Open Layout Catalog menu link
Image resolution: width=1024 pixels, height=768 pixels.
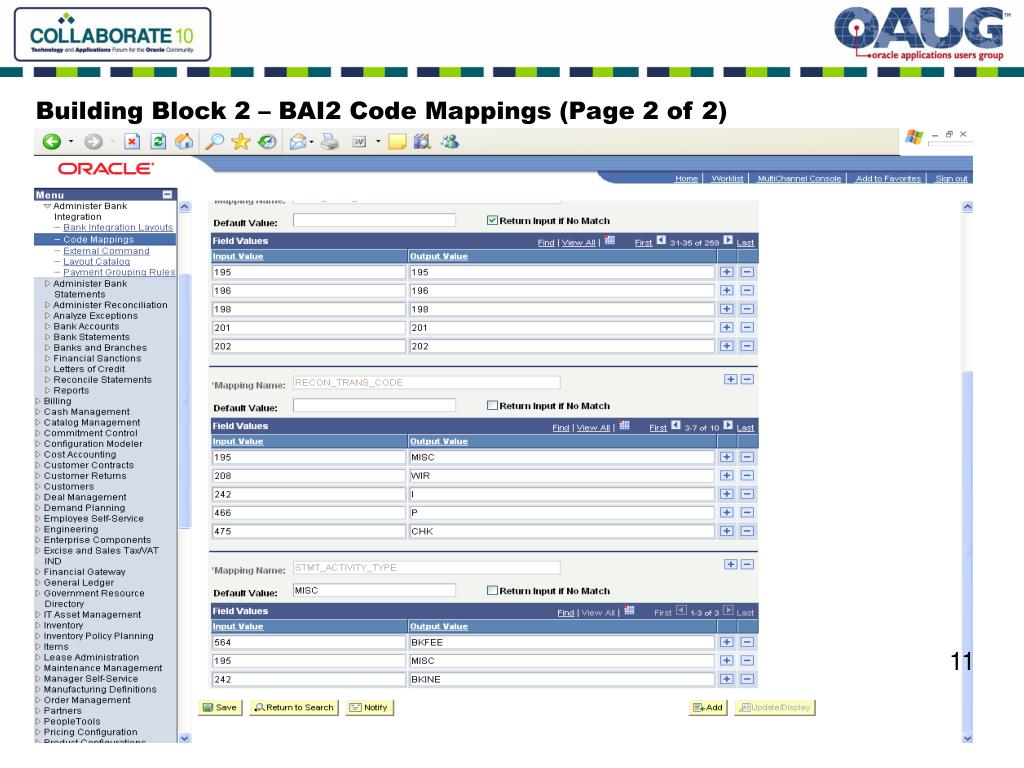[97, 261]
